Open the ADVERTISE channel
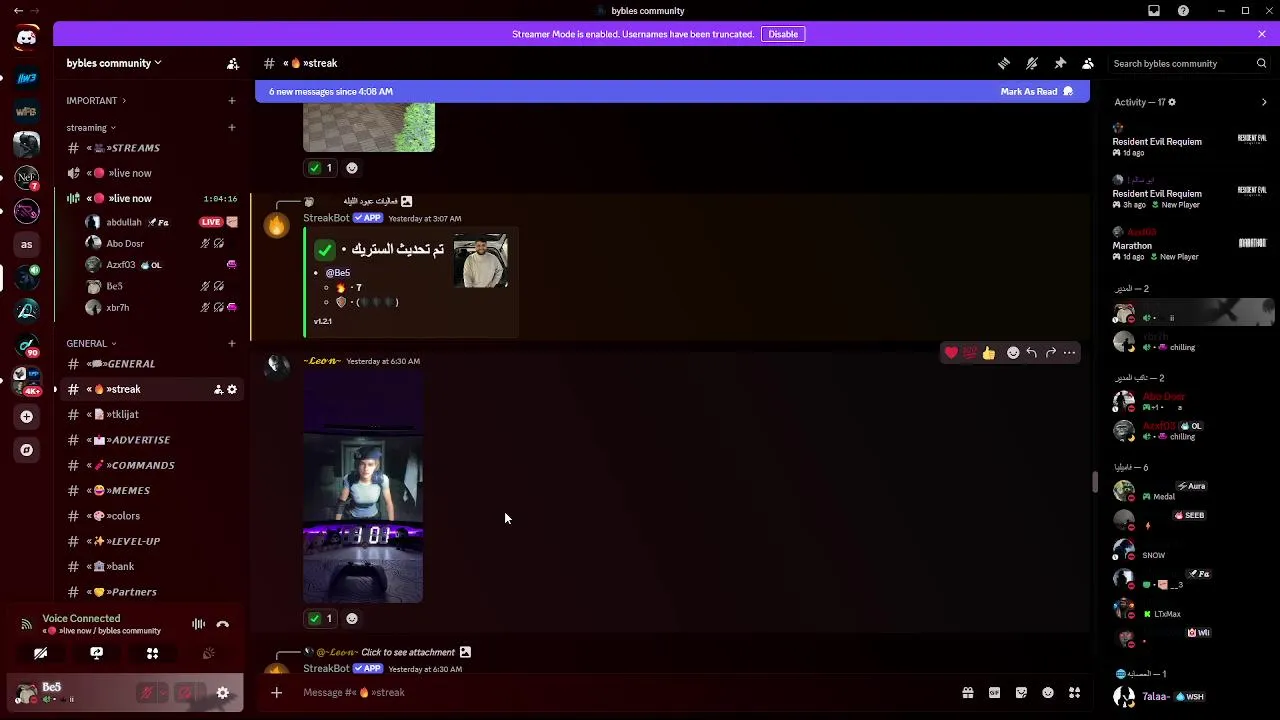1280x720 pixels. [150, 440]
